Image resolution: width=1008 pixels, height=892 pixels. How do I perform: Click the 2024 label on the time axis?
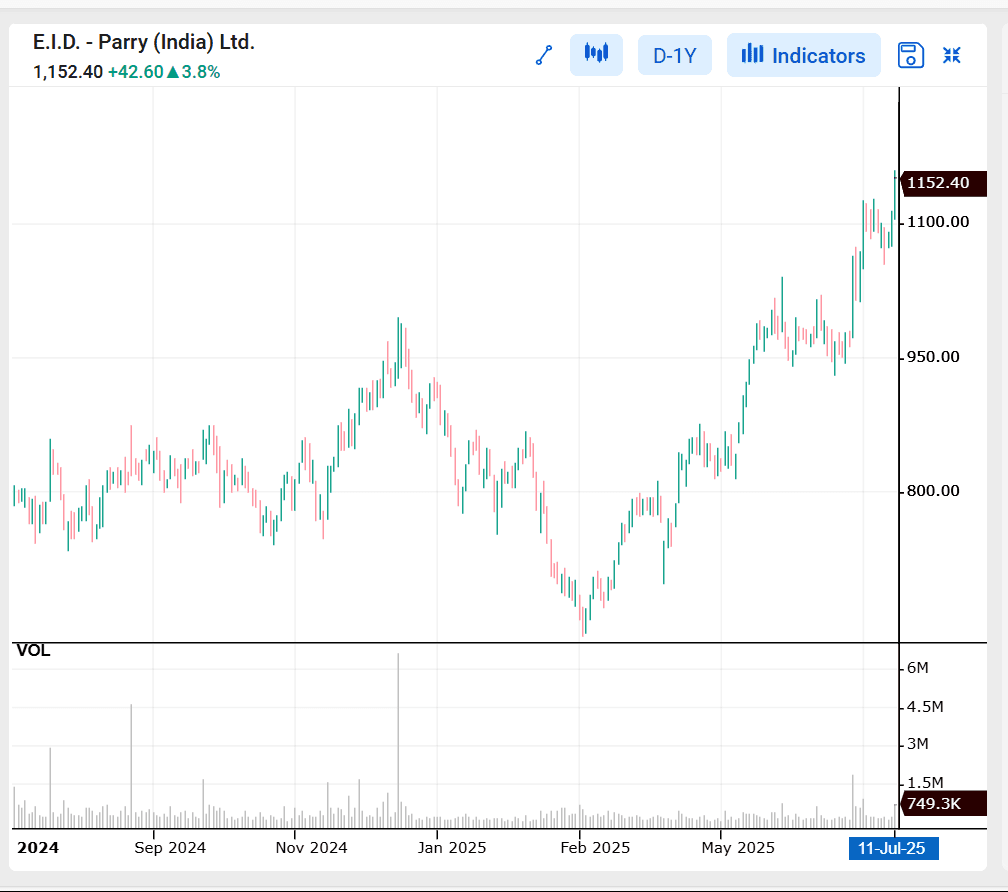[x=38, y=848]
